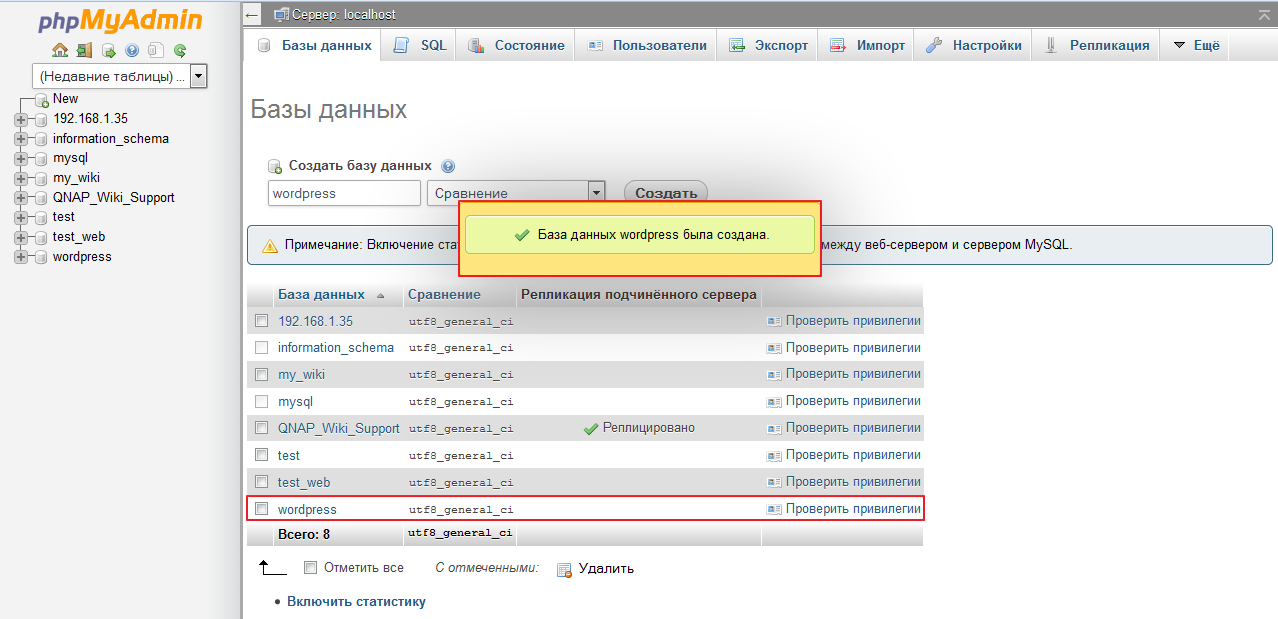Click Проверить привилегии for wordpress row
1278x619 pixels.
coord(844,509)
